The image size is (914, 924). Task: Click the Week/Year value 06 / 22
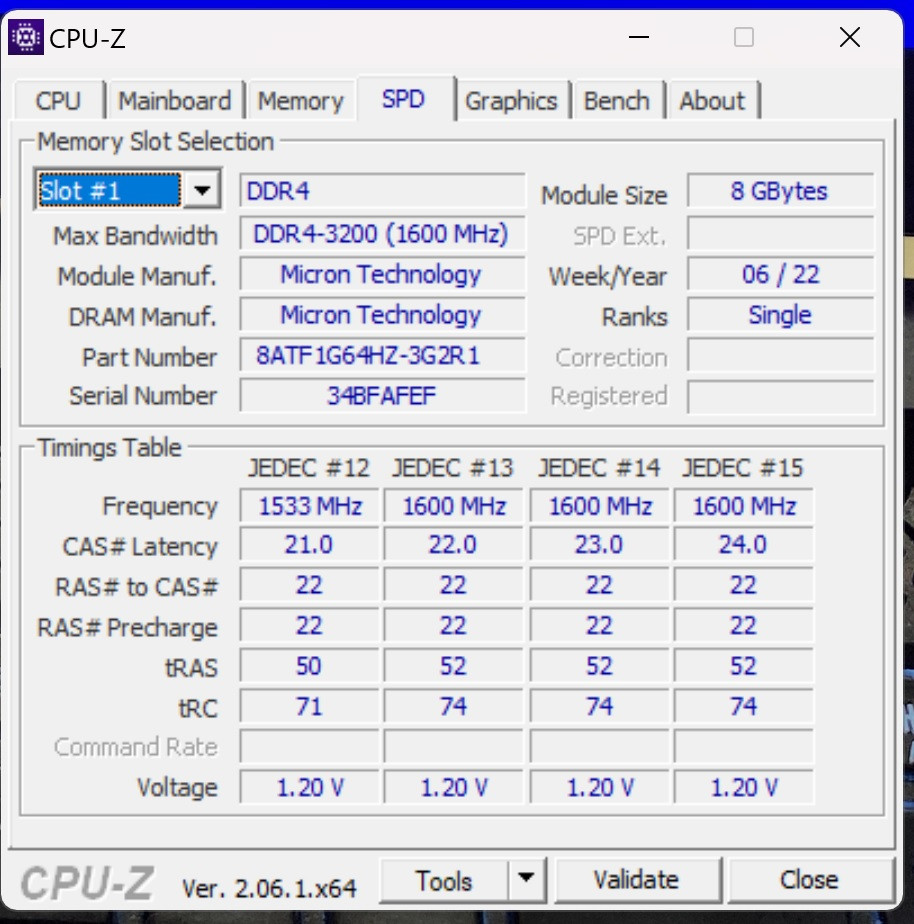tap(780, 274)
